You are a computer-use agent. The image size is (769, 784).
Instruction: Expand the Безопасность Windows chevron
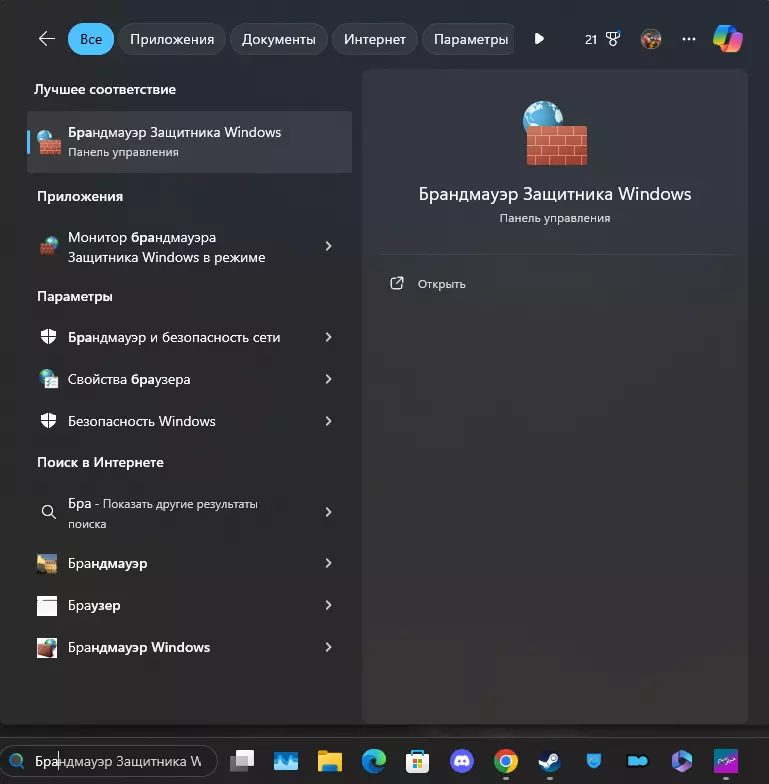[x=328, y=422]
